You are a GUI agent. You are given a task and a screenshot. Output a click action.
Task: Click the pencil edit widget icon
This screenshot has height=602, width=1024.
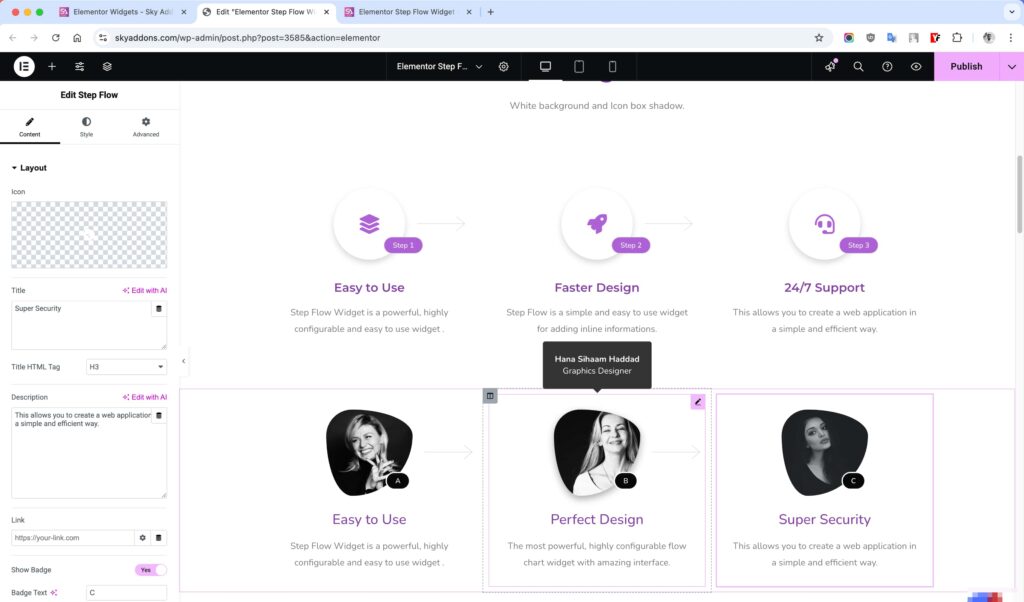[x=697, y=402]
